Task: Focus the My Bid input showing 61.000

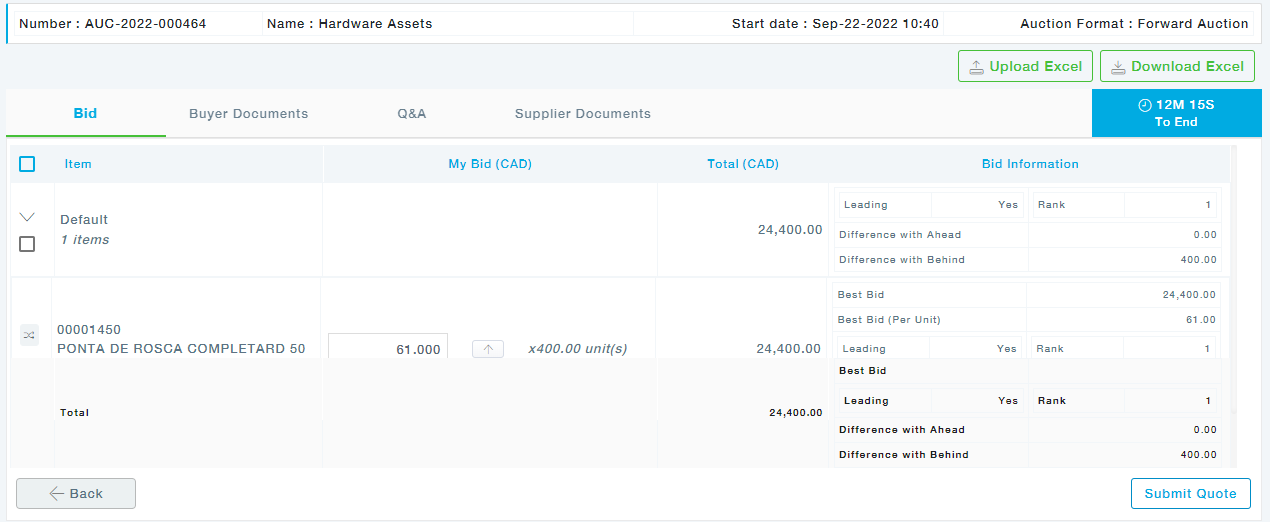Action: tap(388, 349)
